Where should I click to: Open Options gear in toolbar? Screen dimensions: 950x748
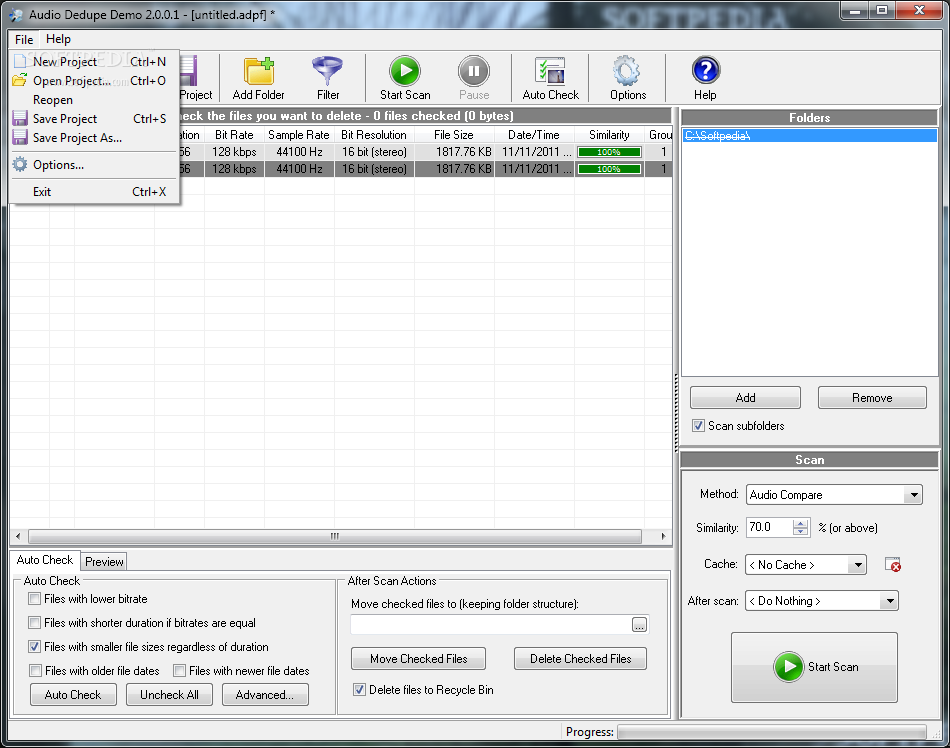tap(627, 78)
